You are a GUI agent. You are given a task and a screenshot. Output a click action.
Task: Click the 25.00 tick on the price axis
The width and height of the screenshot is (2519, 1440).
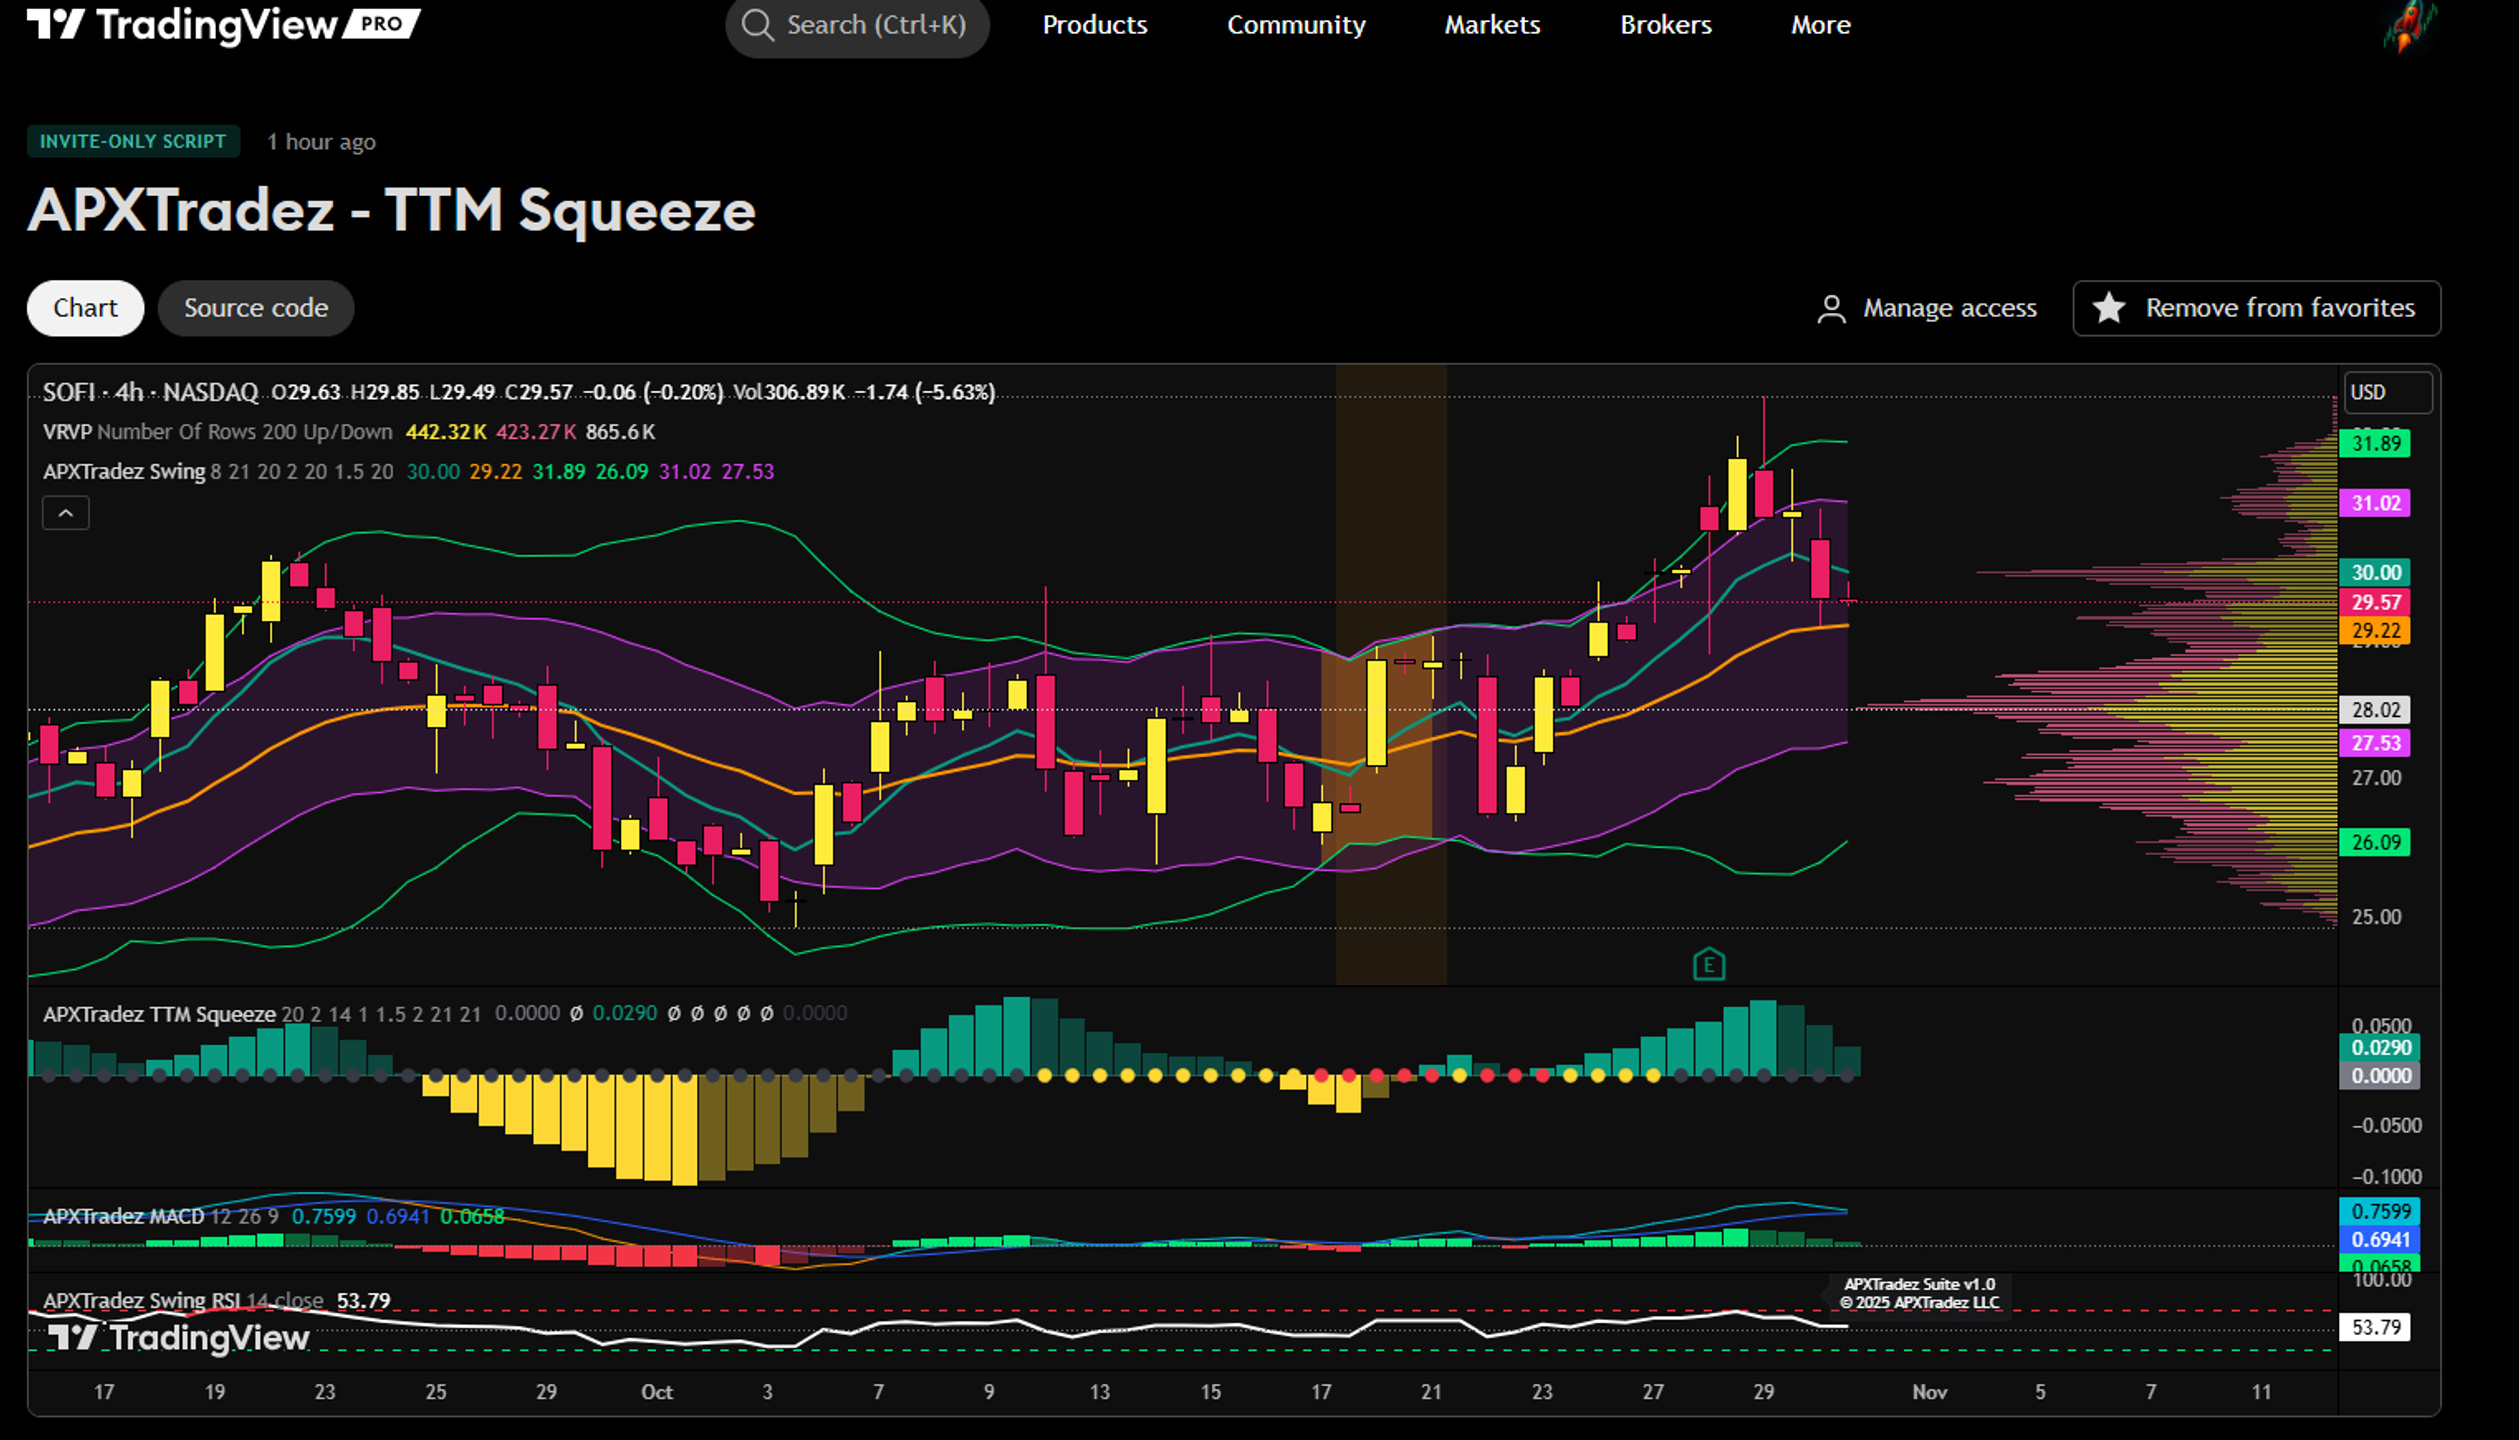click(2376, 917)
